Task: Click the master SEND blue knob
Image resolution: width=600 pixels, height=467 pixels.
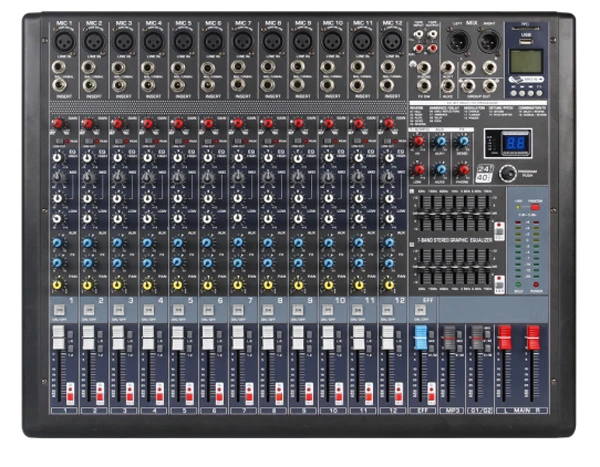Action: (x=463, y=141)
